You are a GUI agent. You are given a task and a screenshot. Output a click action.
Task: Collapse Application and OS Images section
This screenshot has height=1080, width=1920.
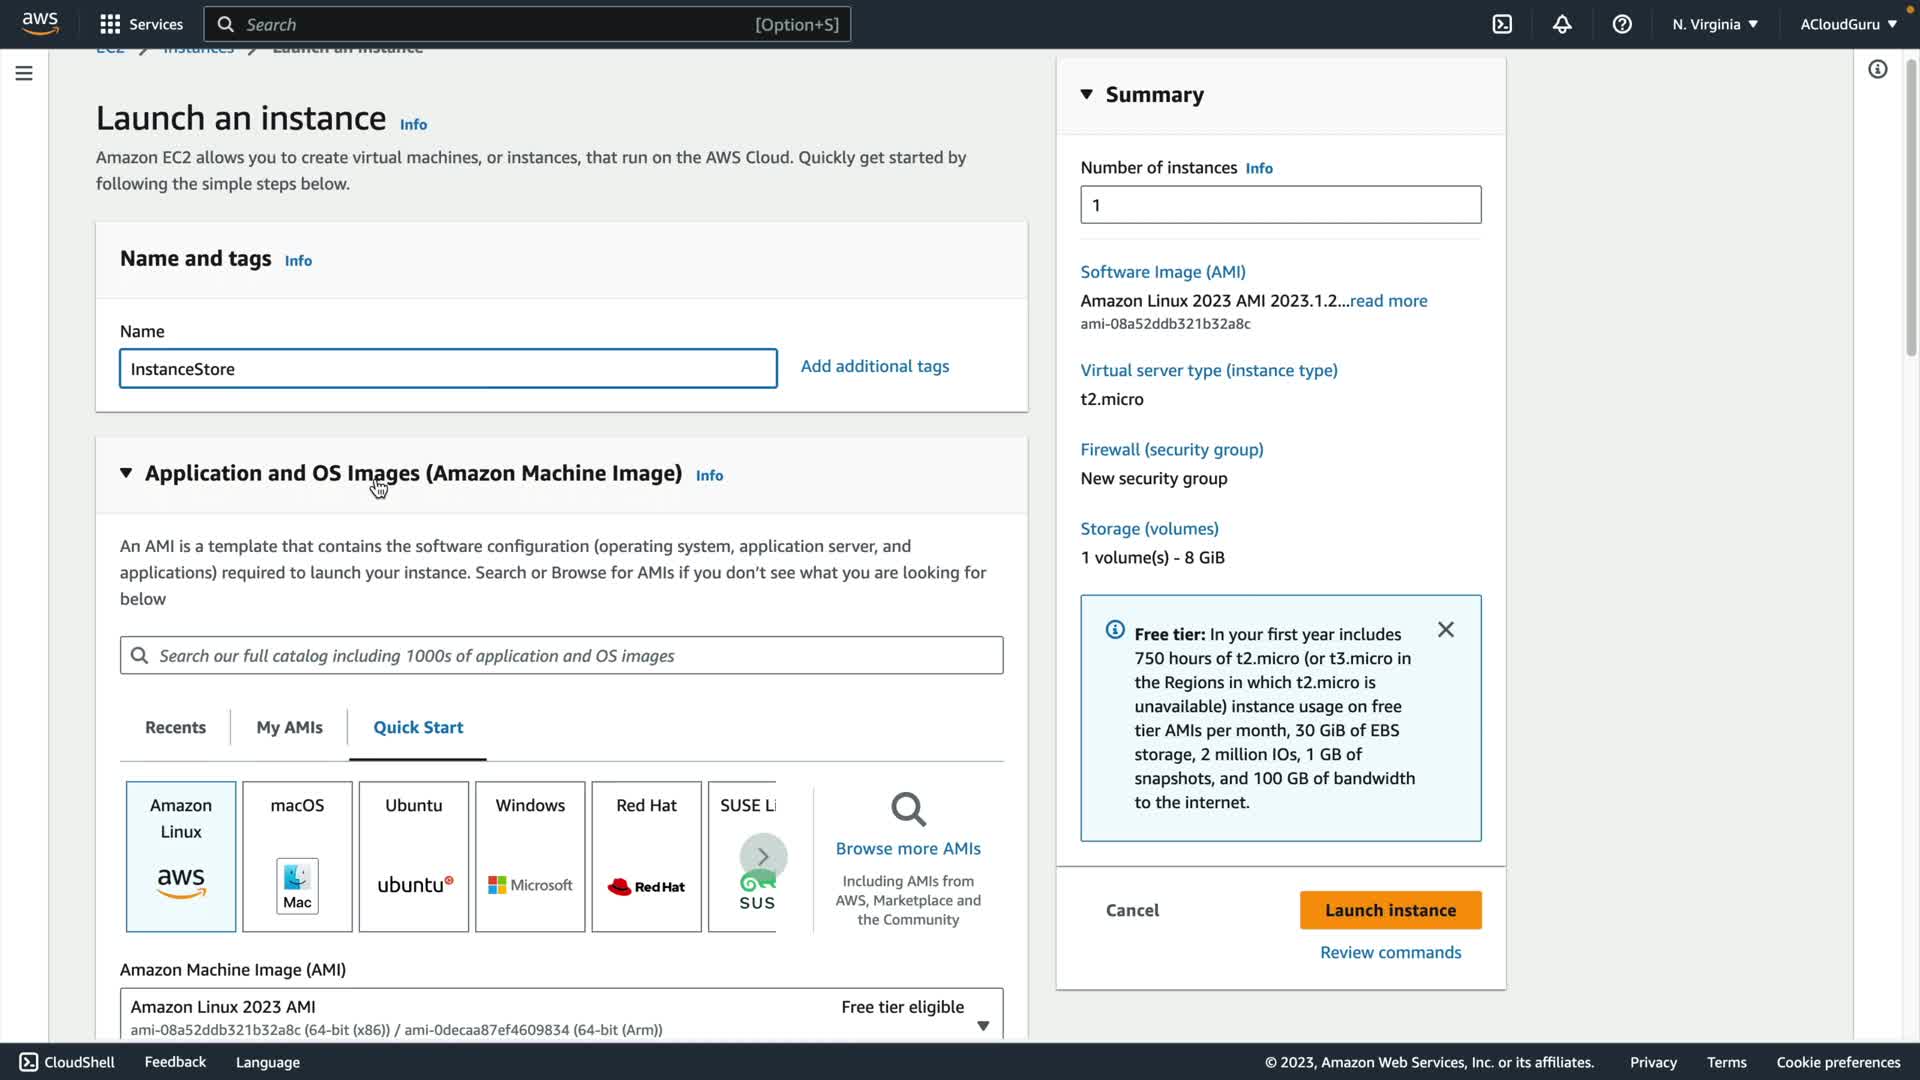(x=126, y=473)
